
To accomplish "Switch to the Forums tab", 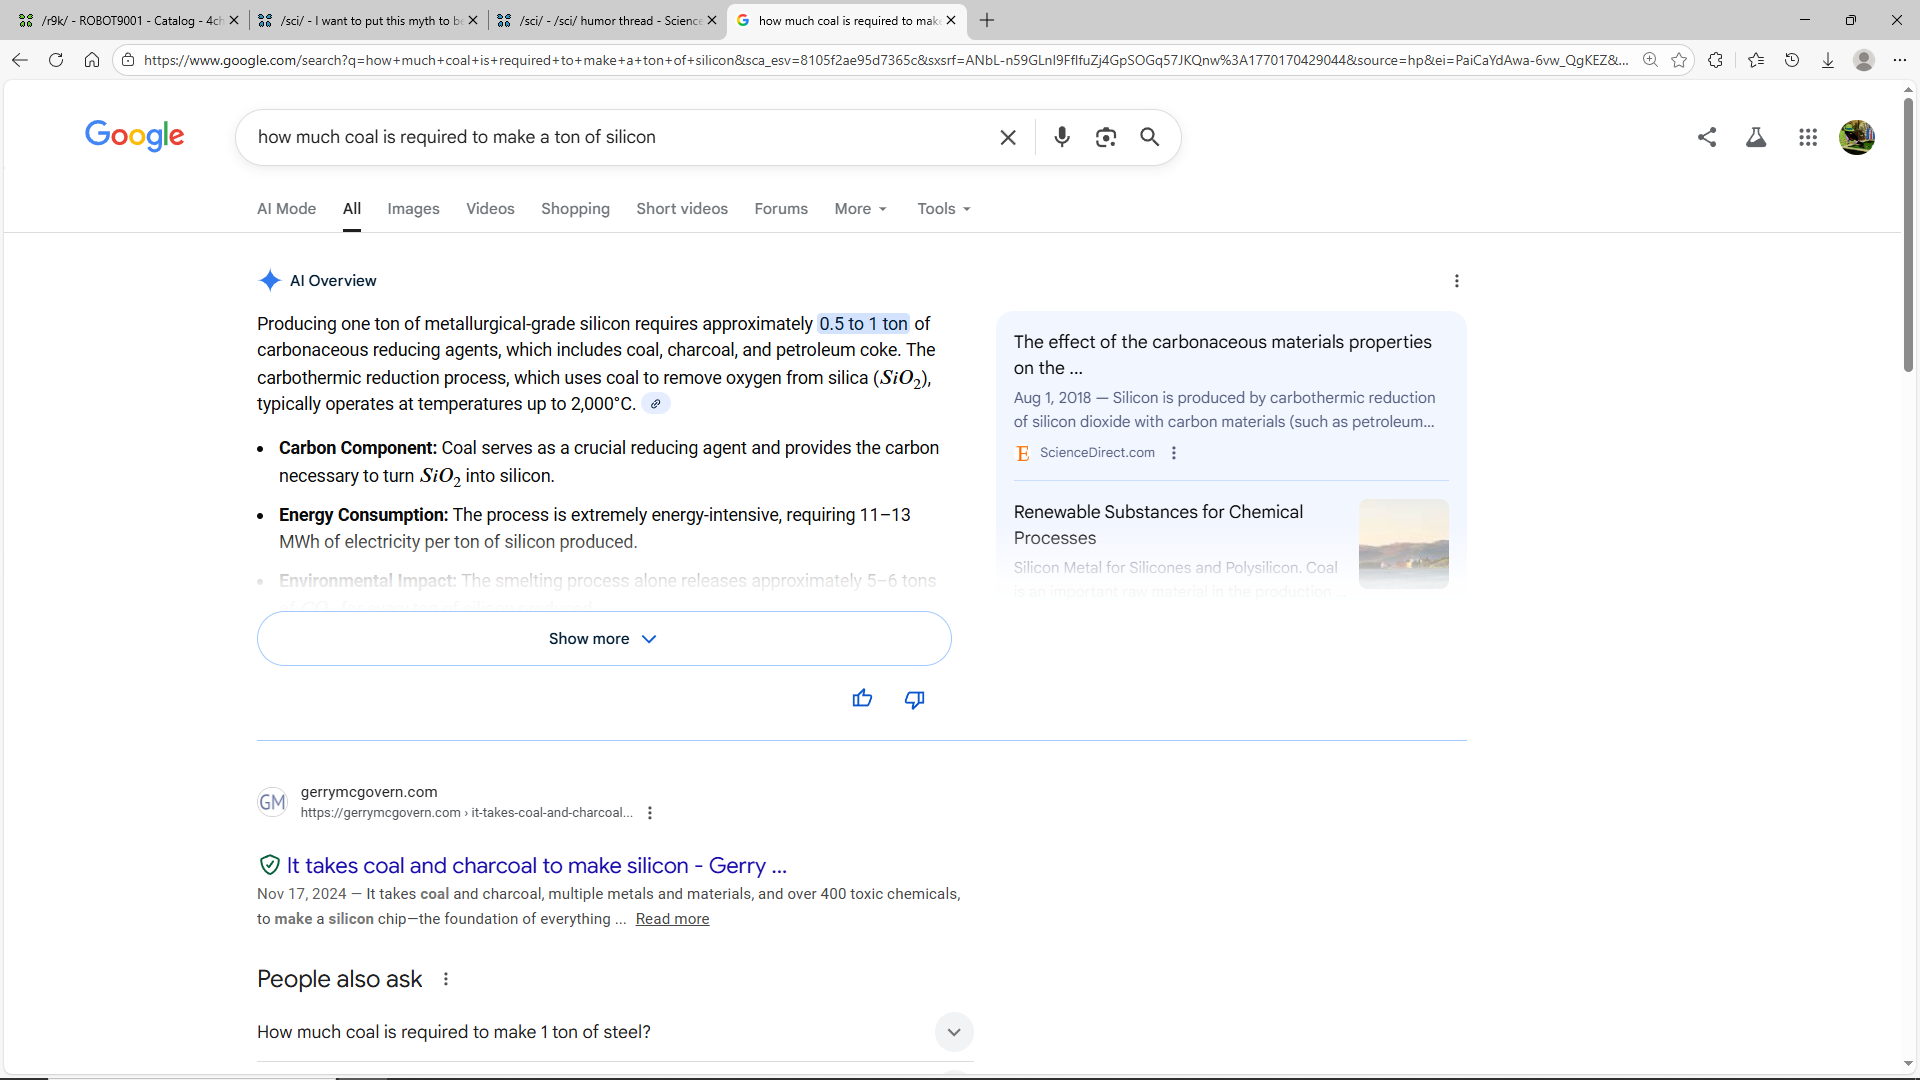I will click(x=780, y=209).
